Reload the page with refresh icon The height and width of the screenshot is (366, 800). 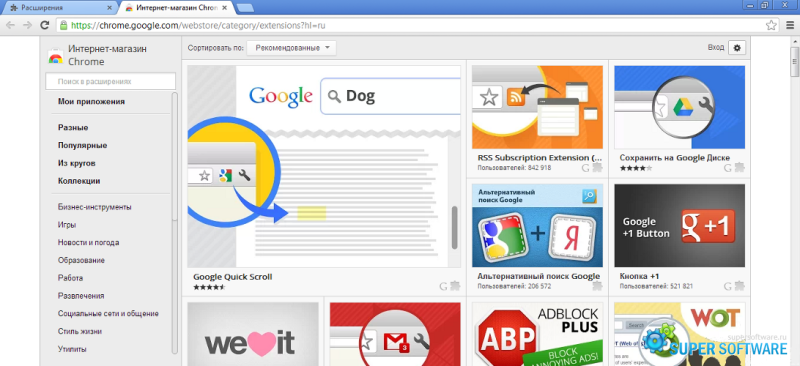click(x=44, y=25)
